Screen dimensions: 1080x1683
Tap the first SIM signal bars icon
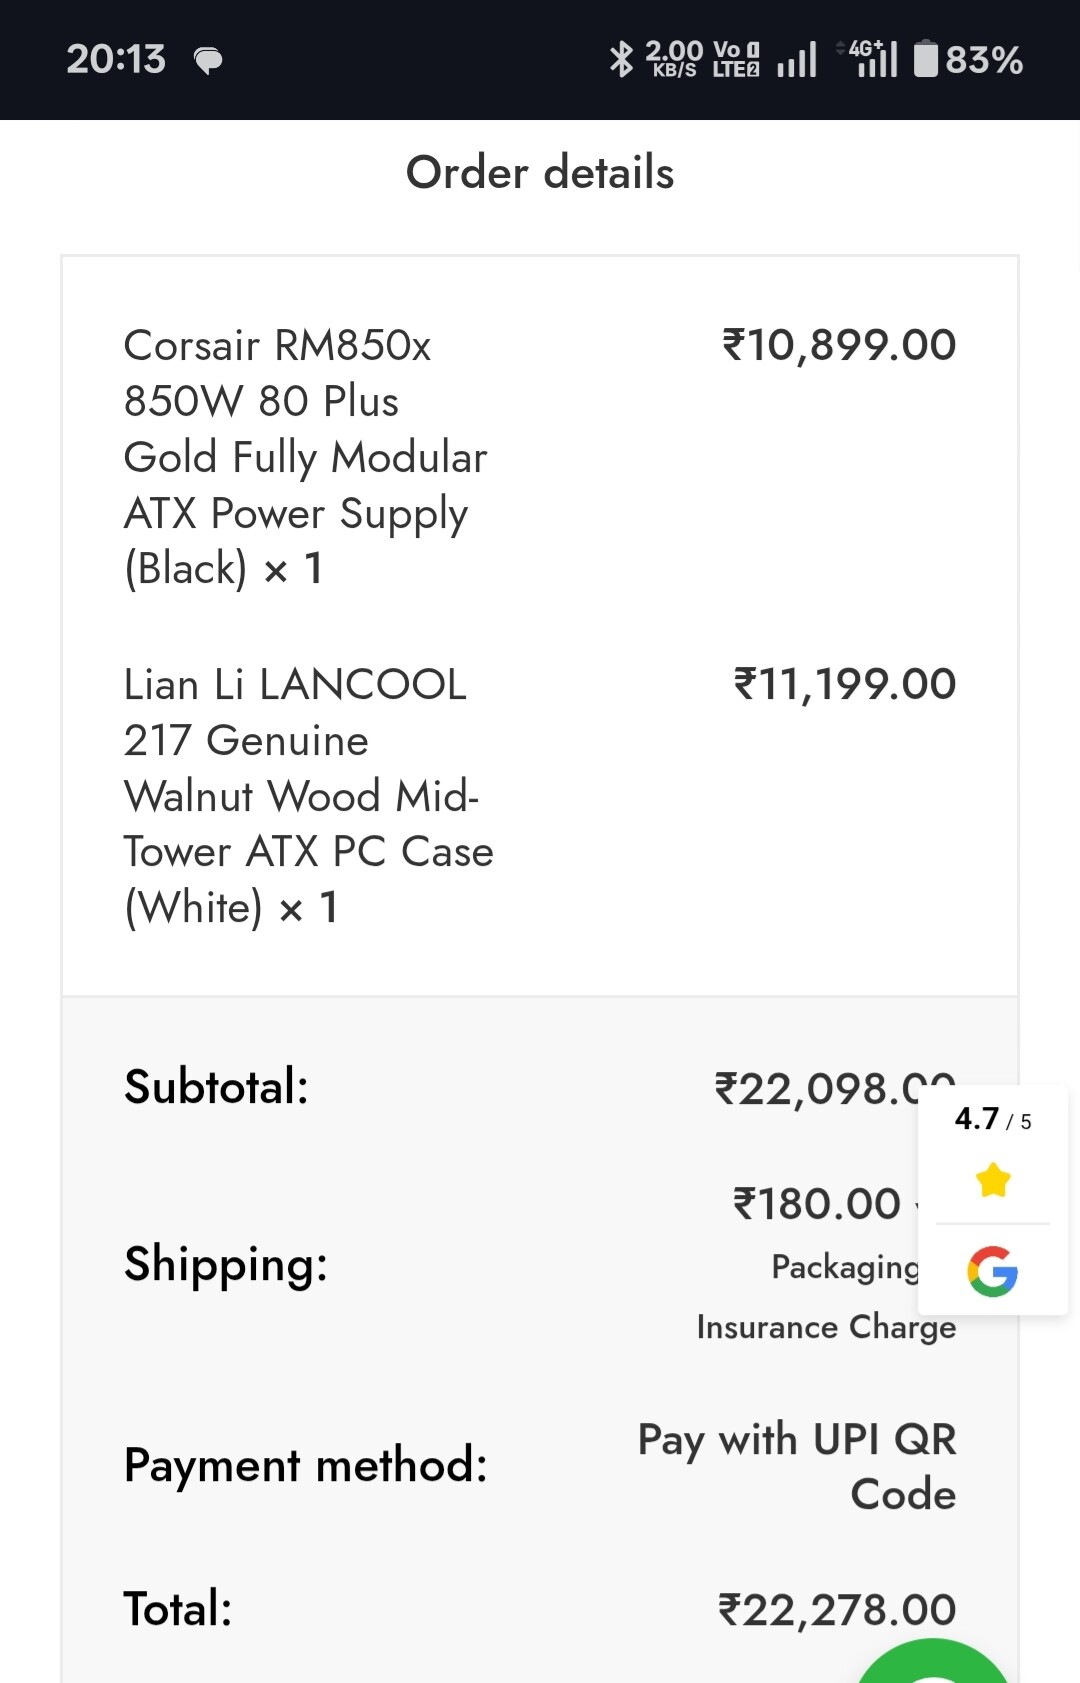click(797, 60)
